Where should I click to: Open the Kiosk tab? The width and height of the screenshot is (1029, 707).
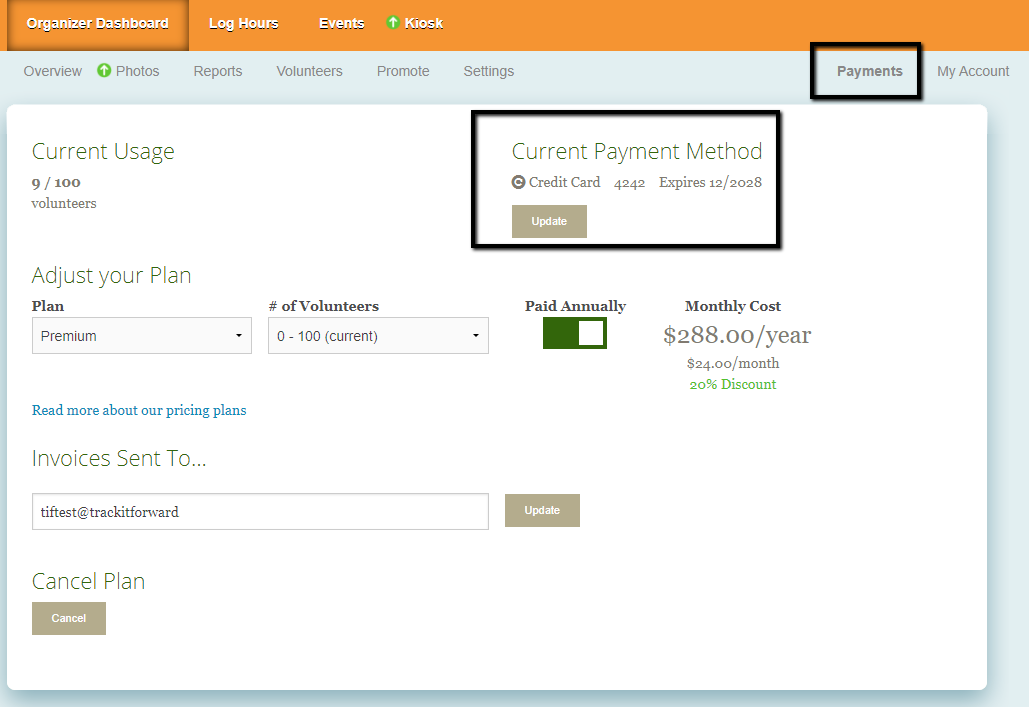pyautogui.click(x=423, y=24)
